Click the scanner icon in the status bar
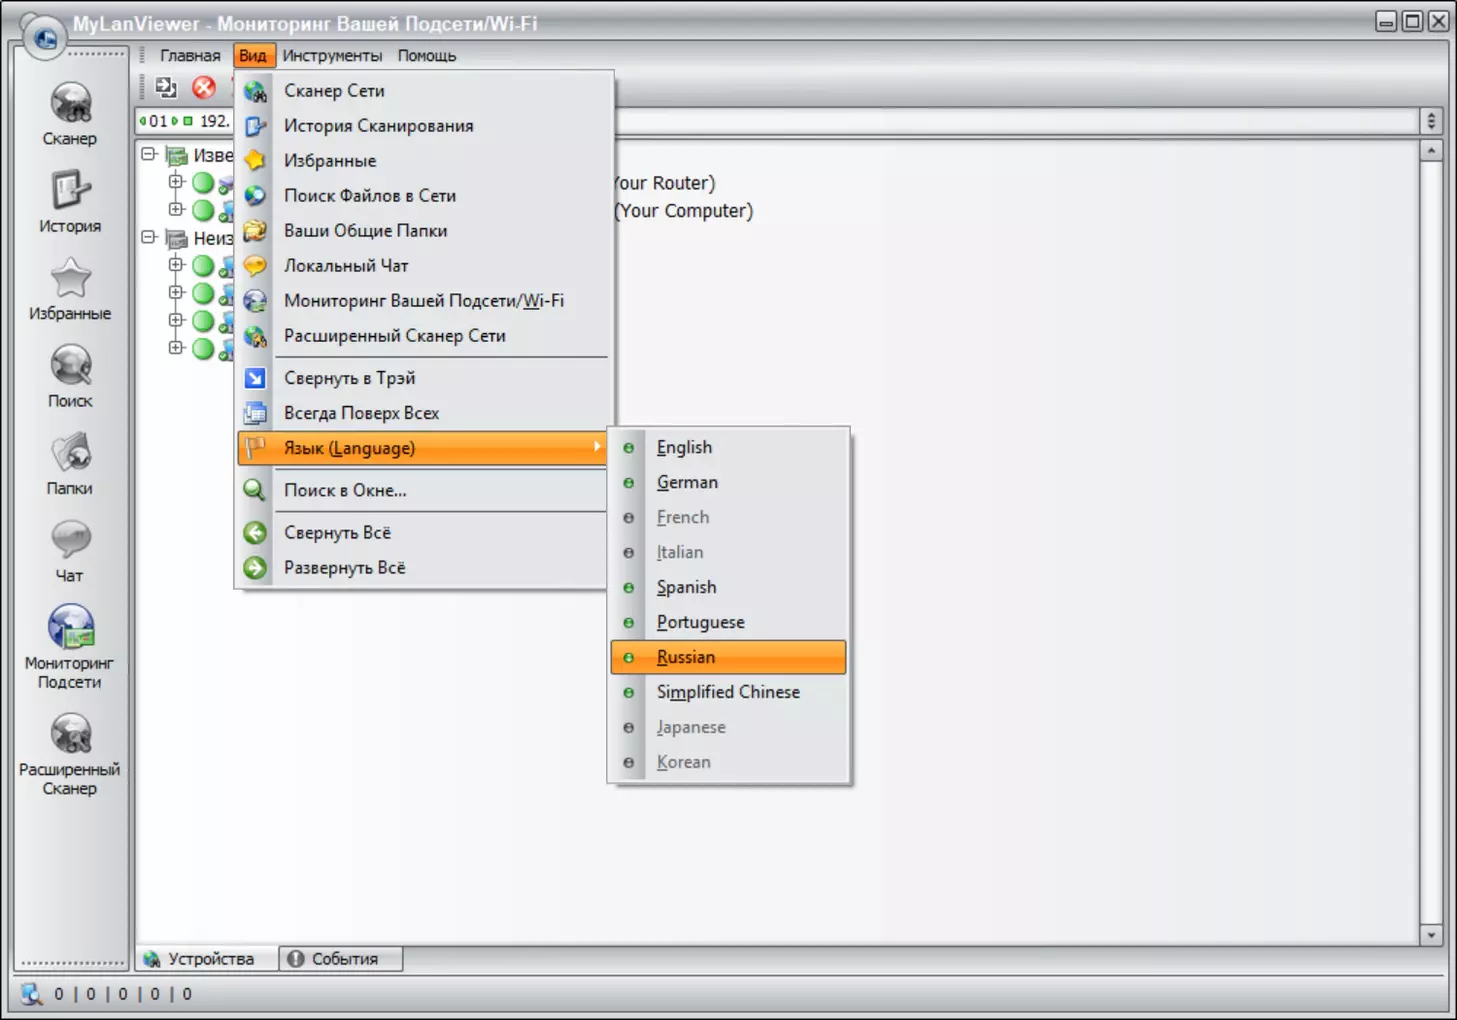The image size is (1457, 1020). pyautogui.click(x=31, y=994)
